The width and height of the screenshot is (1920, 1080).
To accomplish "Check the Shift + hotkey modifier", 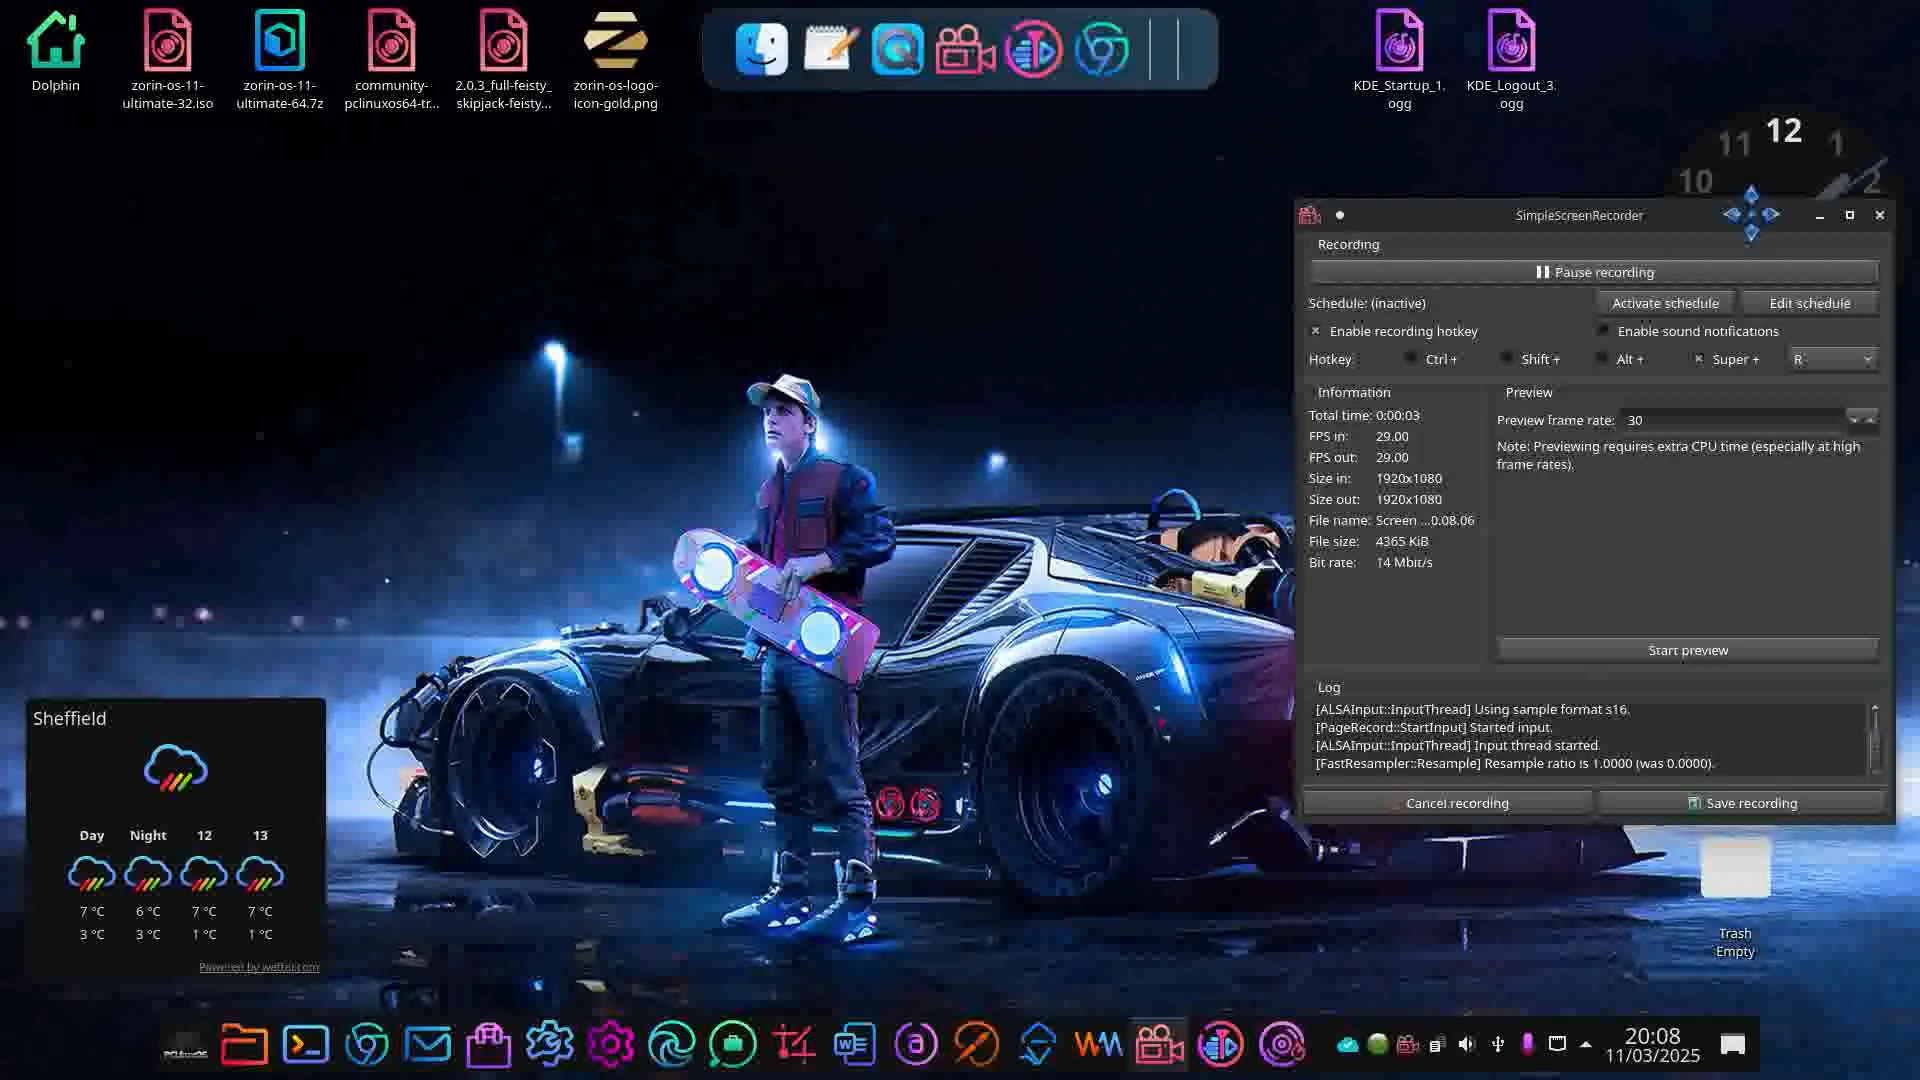I will click(1507, 358).
